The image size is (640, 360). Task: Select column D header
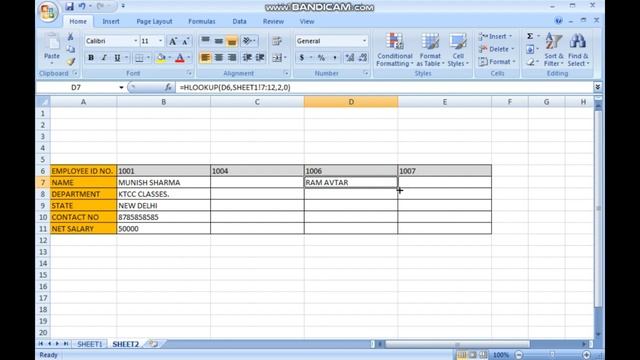(x=351, y=102)
